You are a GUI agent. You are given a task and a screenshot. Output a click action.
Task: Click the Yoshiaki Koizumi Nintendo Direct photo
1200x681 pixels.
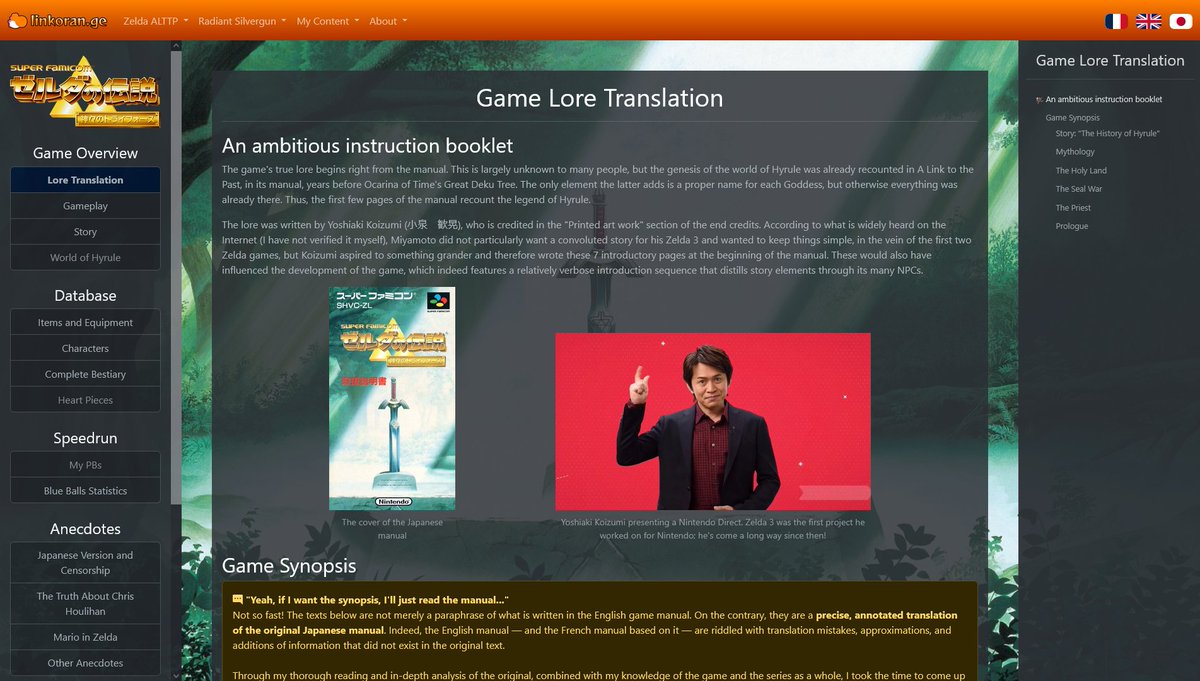pyautogui.click(x=713, y=421)
